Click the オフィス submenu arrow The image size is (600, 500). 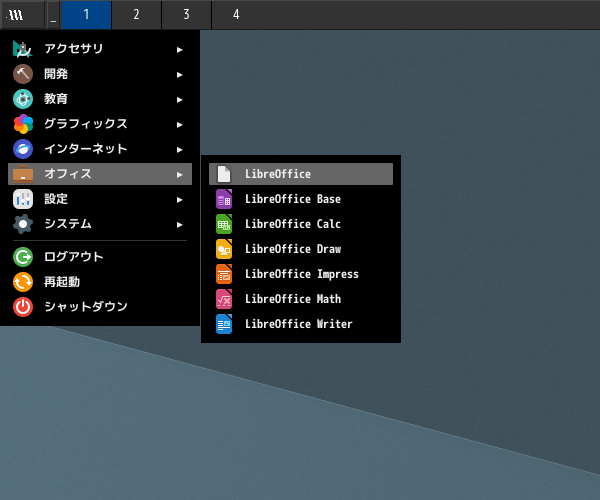coord(179,175)
